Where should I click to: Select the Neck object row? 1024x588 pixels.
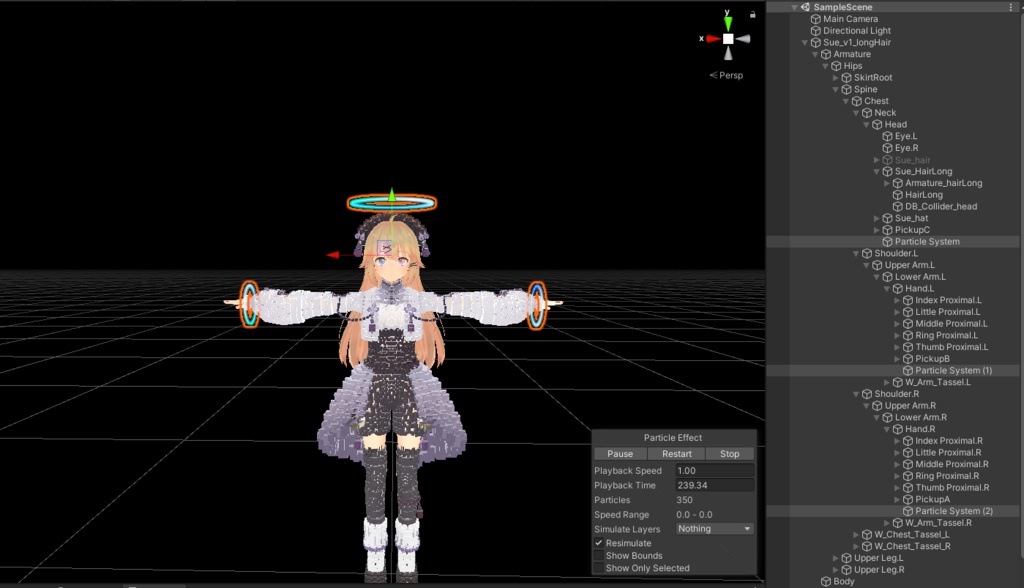892,113
